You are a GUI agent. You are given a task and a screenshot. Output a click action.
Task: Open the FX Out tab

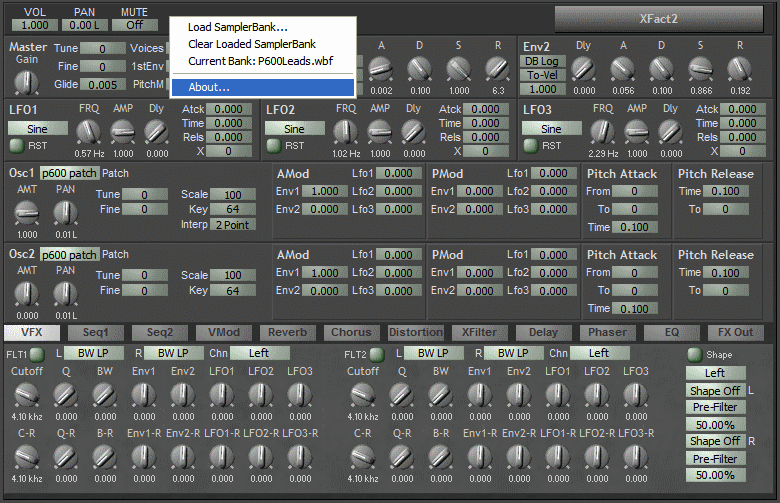point(735,332)
